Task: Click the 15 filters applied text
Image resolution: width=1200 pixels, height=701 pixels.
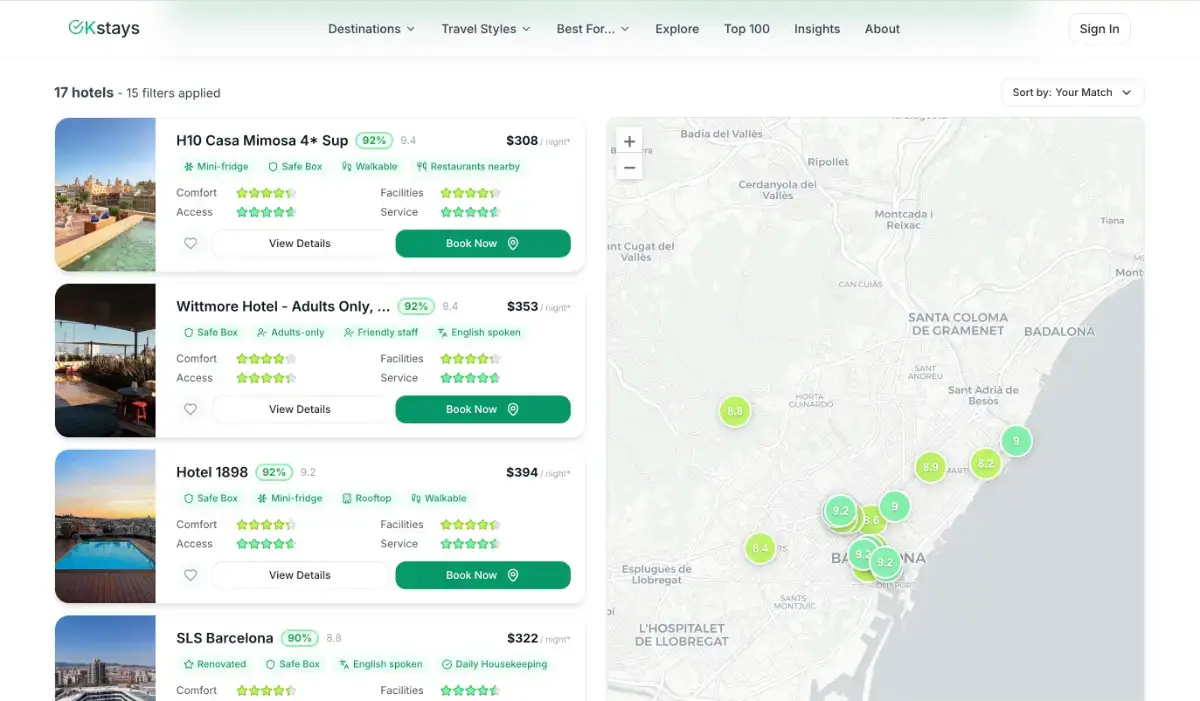Action: [x=173, y=93]
